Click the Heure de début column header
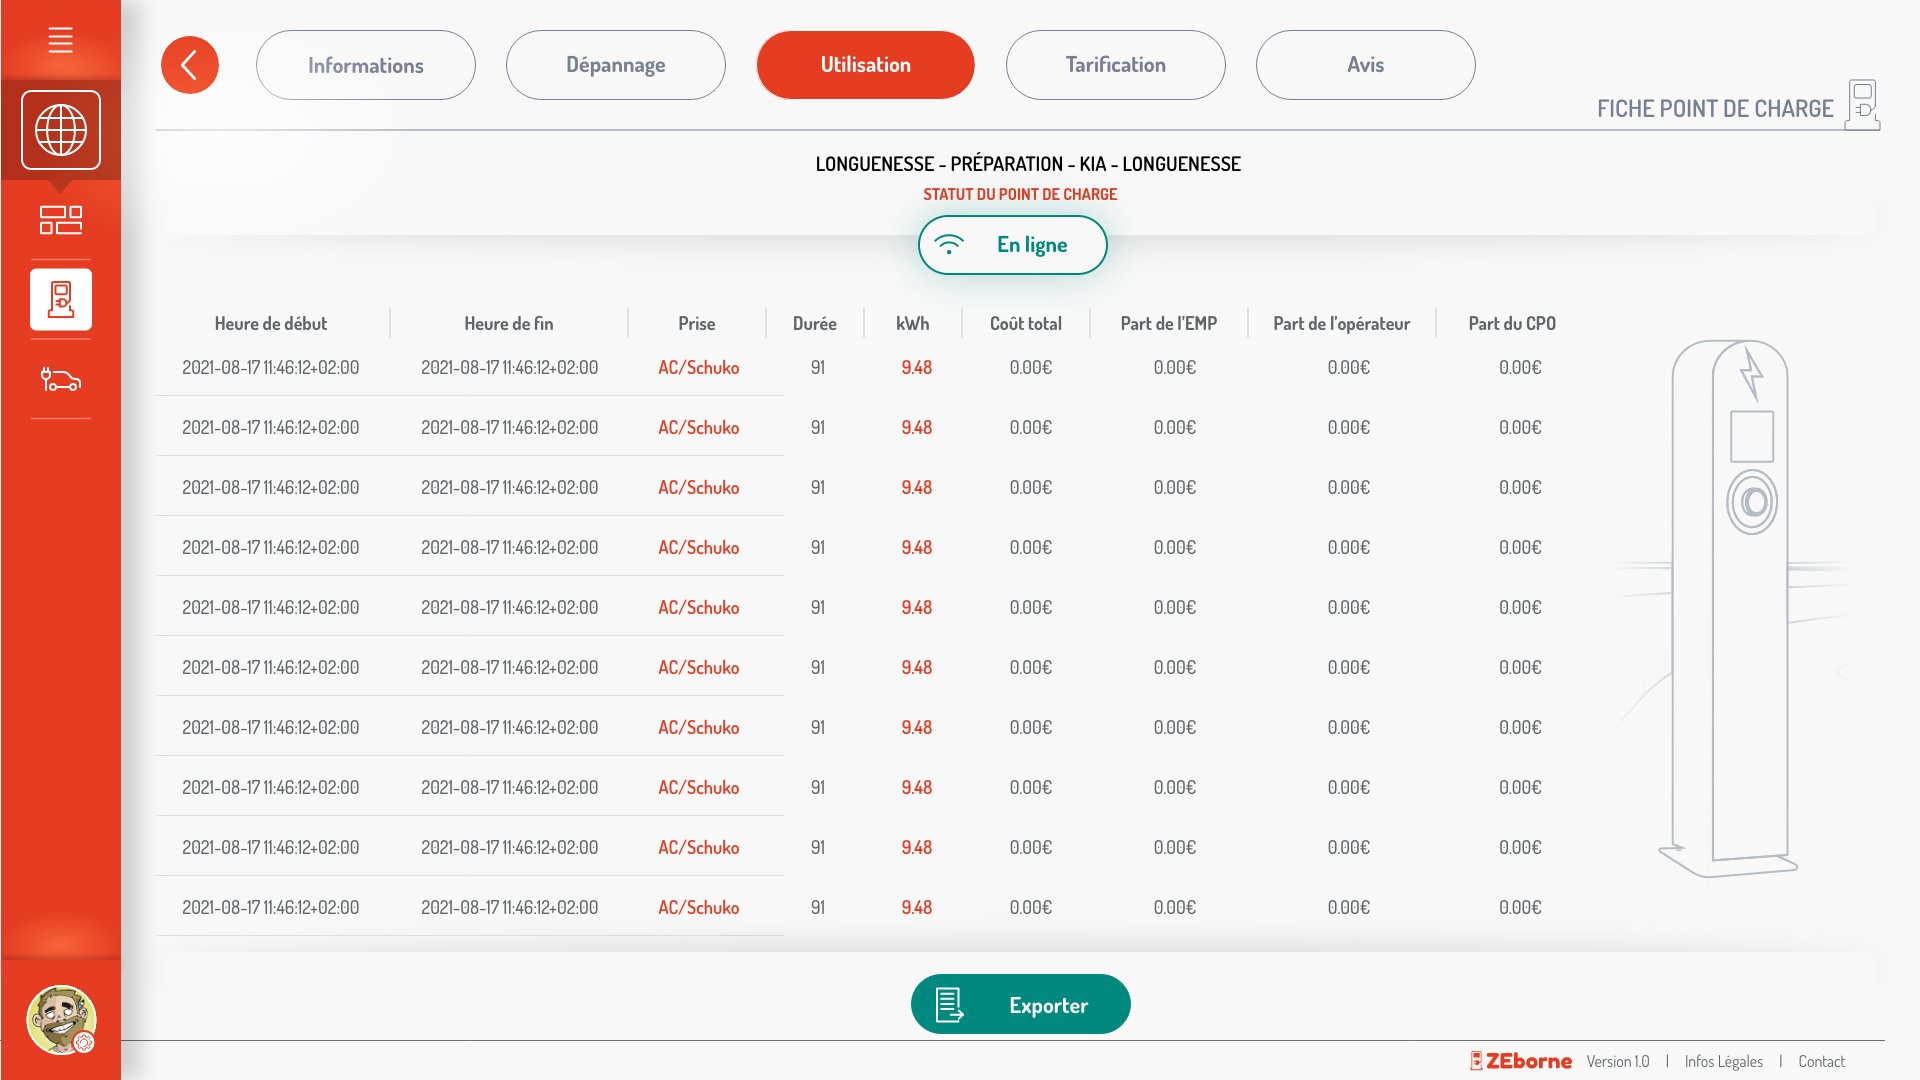The width and height of the screenshot is (1920, 1080). (x=270, y=323)
